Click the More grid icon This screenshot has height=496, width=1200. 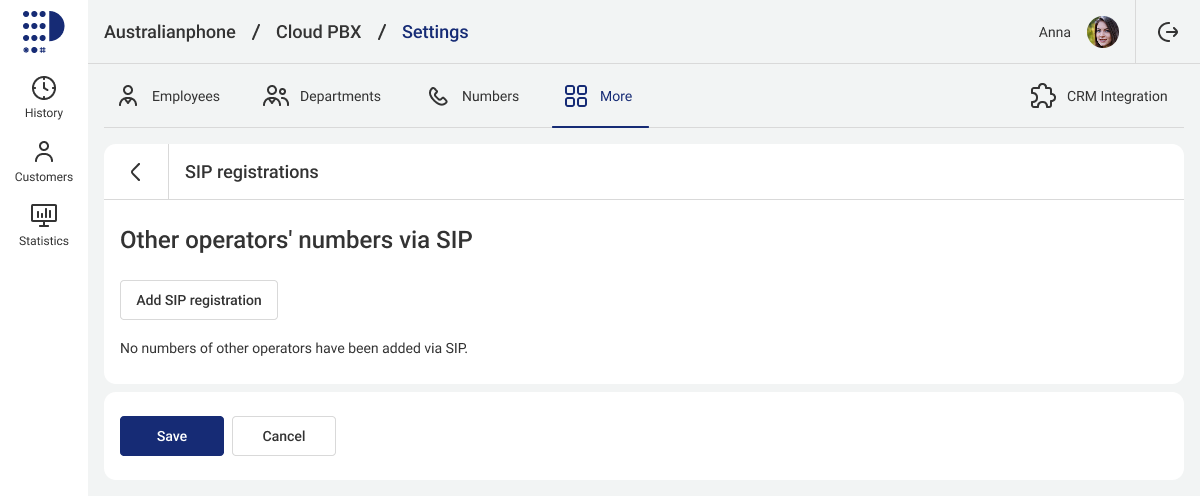point(576,96)
